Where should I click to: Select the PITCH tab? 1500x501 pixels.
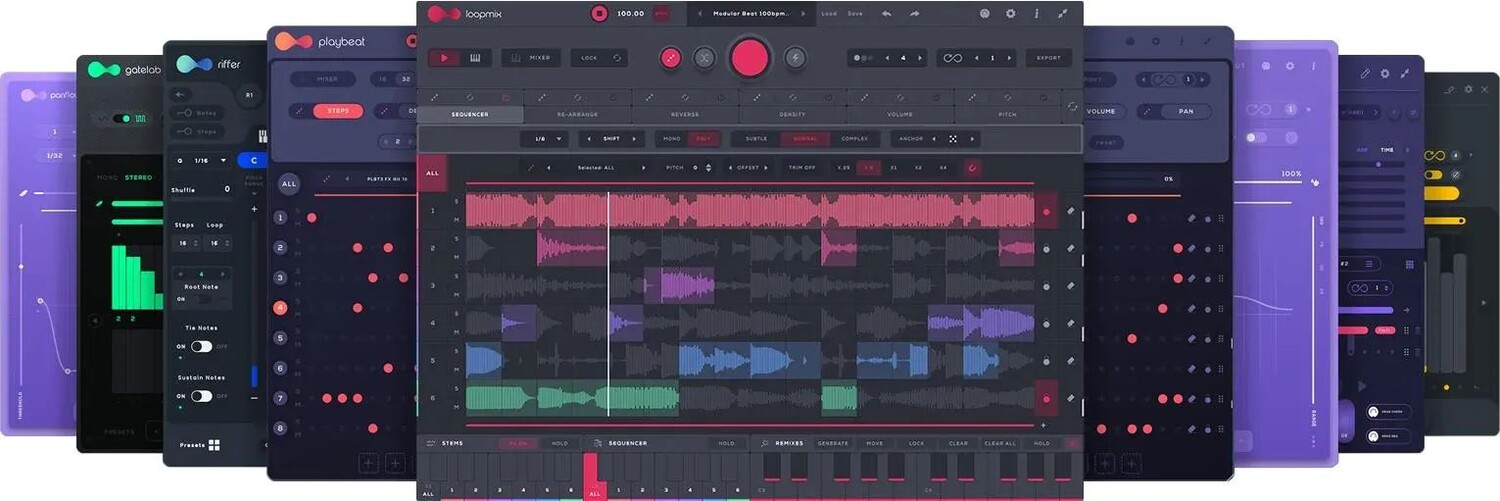point(1007,114)
